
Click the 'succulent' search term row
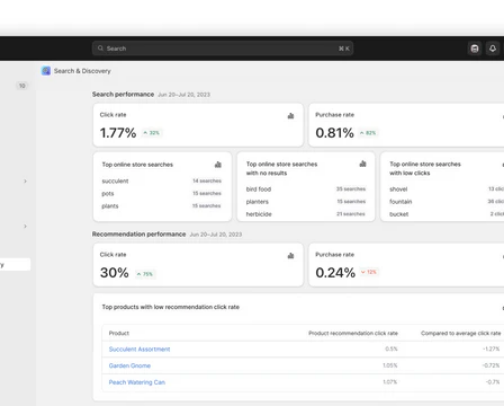click(162, 181)
